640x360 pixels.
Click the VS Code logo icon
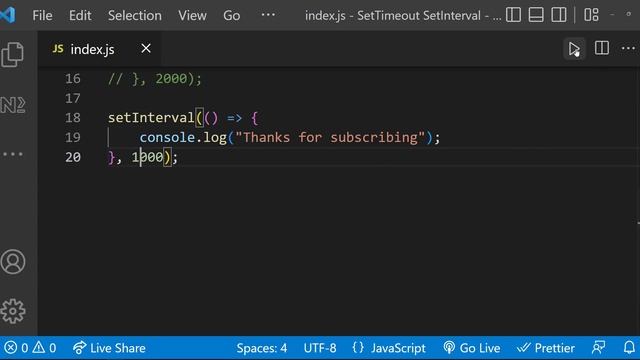[8, 15]
